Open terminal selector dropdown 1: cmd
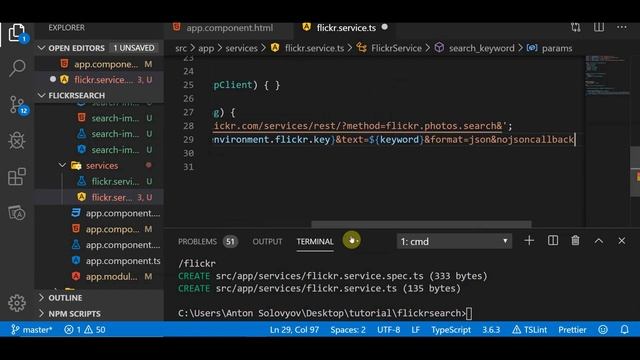 coord(454,241)
